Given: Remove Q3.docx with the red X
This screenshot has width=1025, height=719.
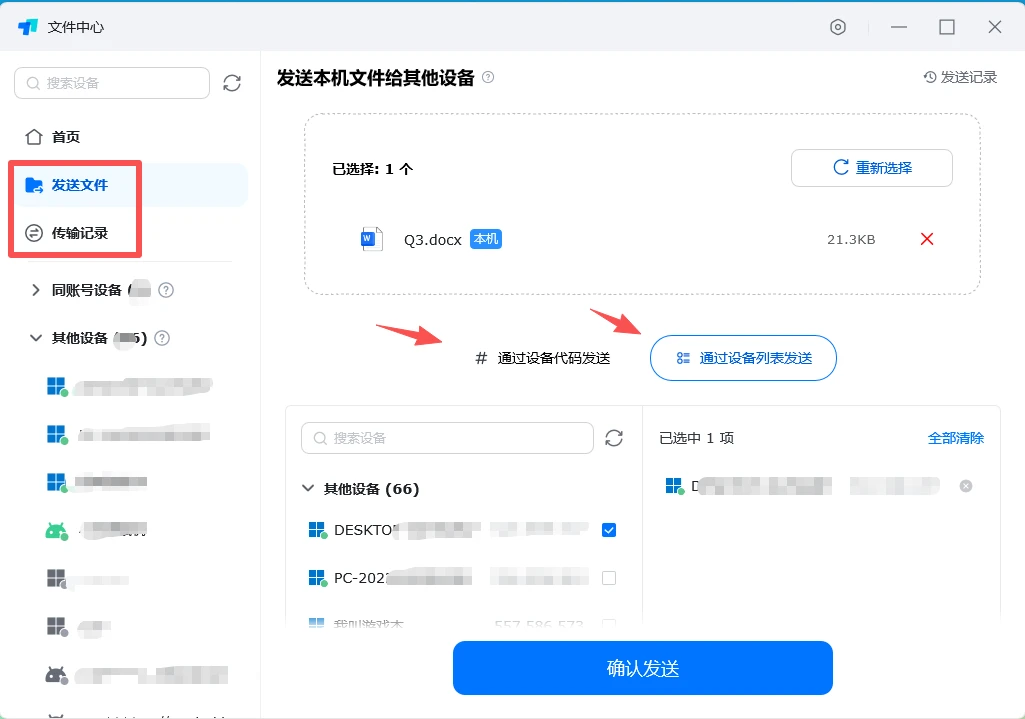Looking at the screenshot, I should coord(927,239).
